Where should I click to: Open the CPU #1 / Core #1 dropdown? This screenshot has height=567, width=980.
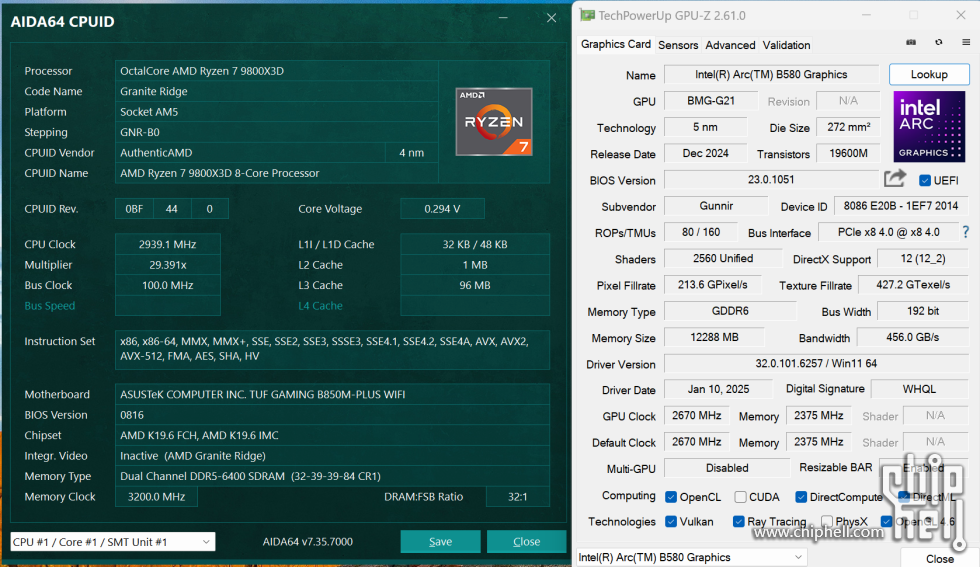pos(113,541)
